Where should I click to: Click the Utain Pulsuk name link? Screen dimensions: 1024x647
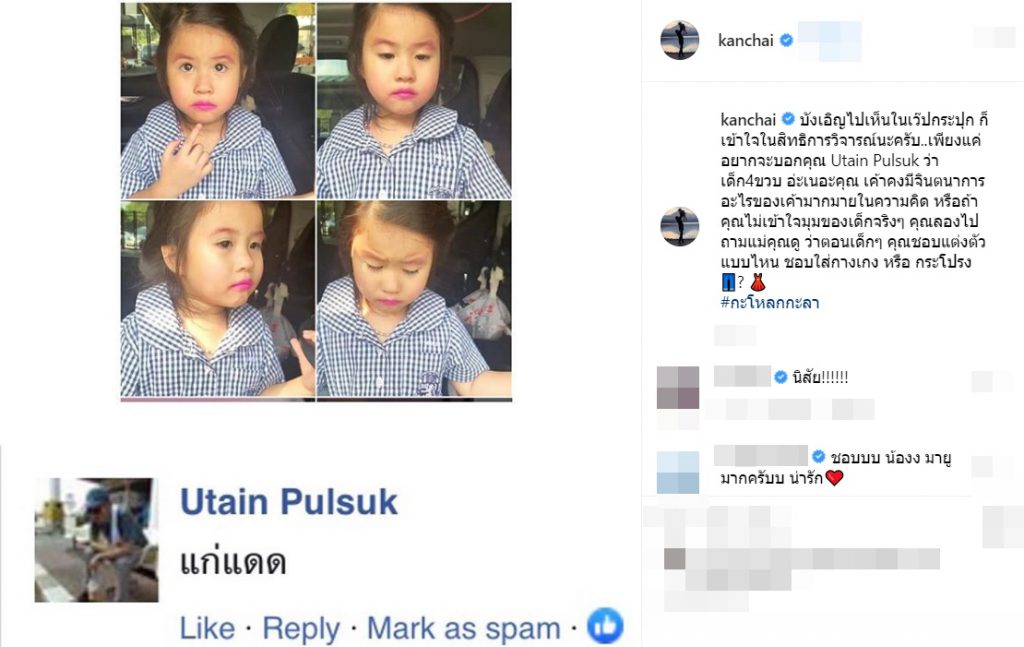(x=289, y=502)
